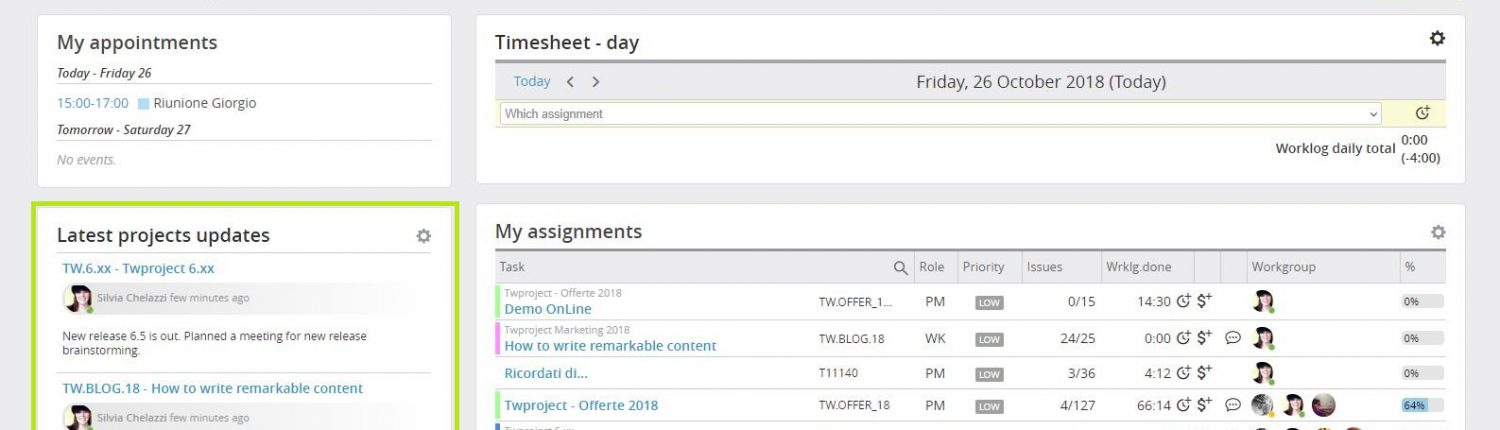Go to next day in timesheet
This screenshot has height=430, width=1500.
tap(596, 82)
